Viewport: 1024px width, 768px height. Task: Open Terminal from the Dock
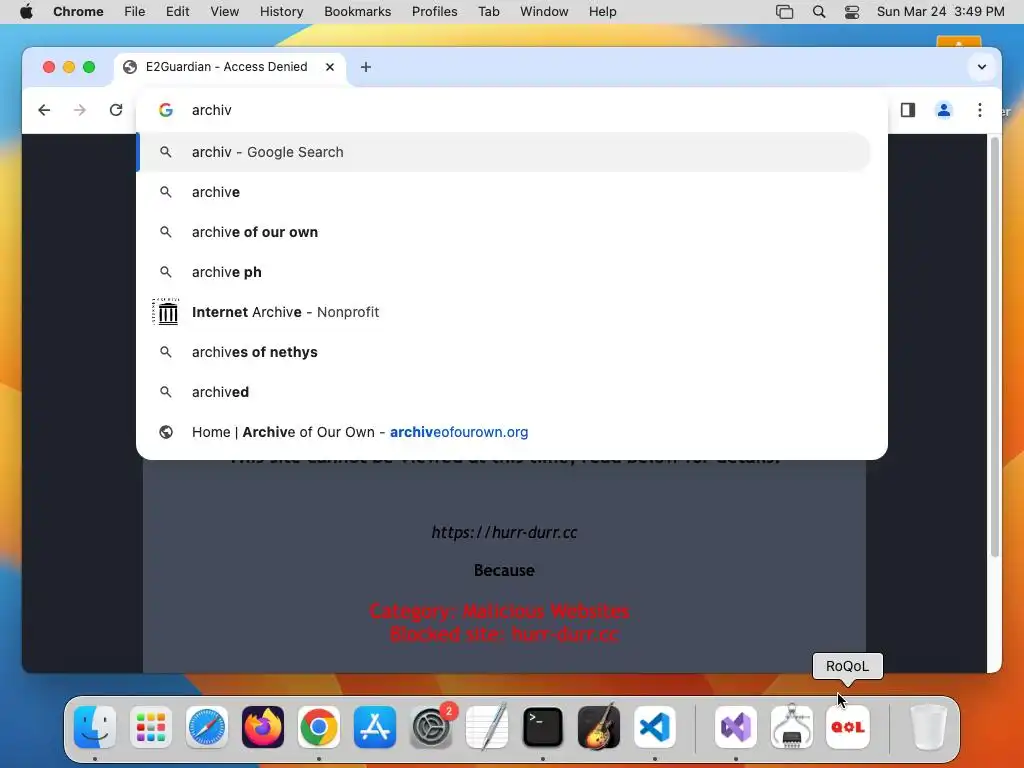(543, 727)
